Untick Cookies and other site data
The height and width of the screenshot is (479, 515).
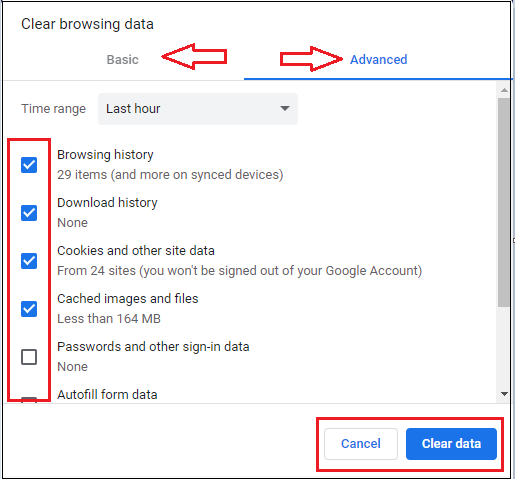pyautogui.click(x=29, y=261)
